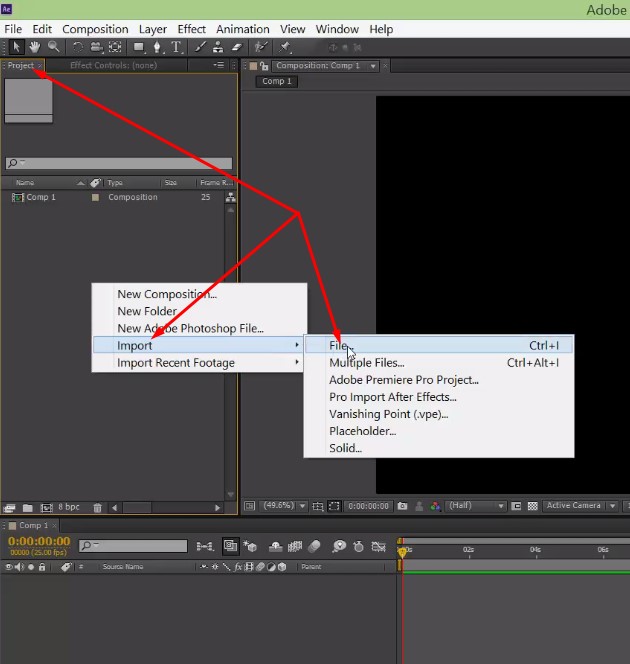Select the Unified Camera tool
The image size is (630, 664).
(x=97, y=47)
